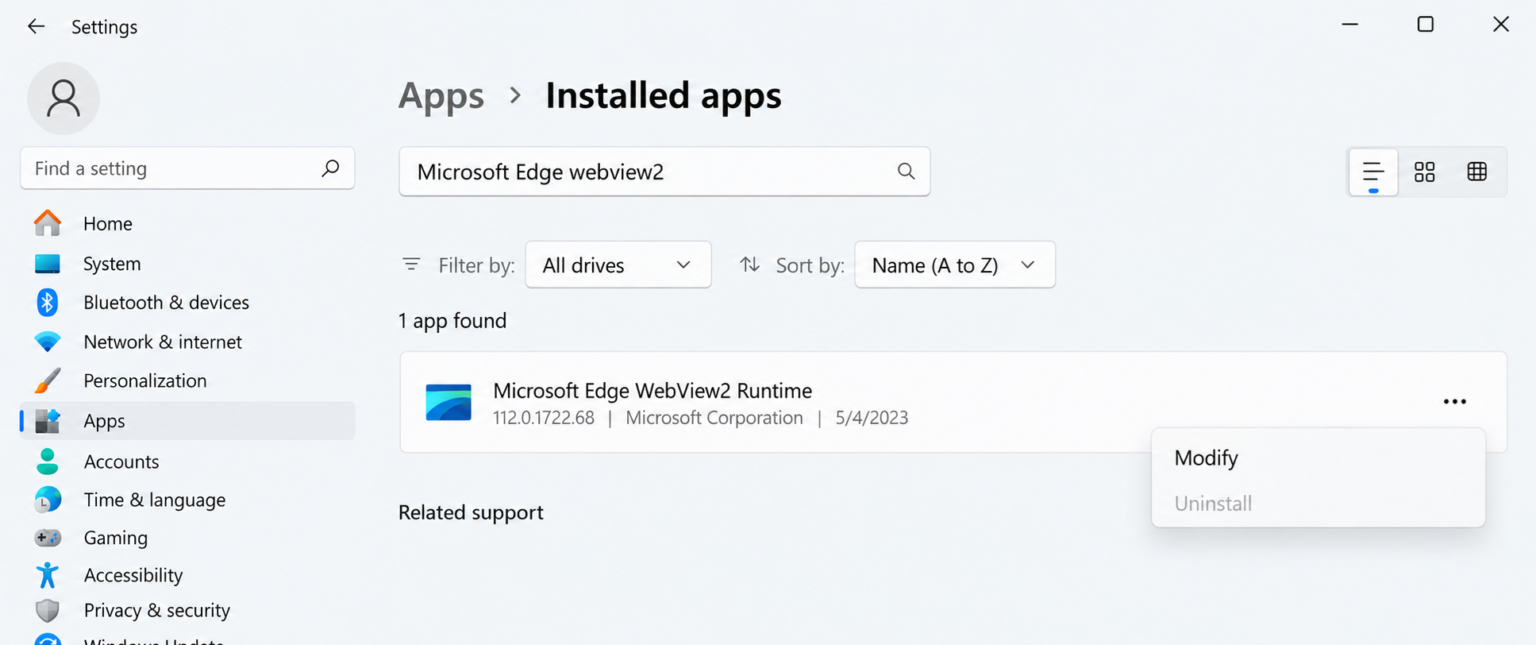Open the user profile avatar

click(x=63, y=98)
